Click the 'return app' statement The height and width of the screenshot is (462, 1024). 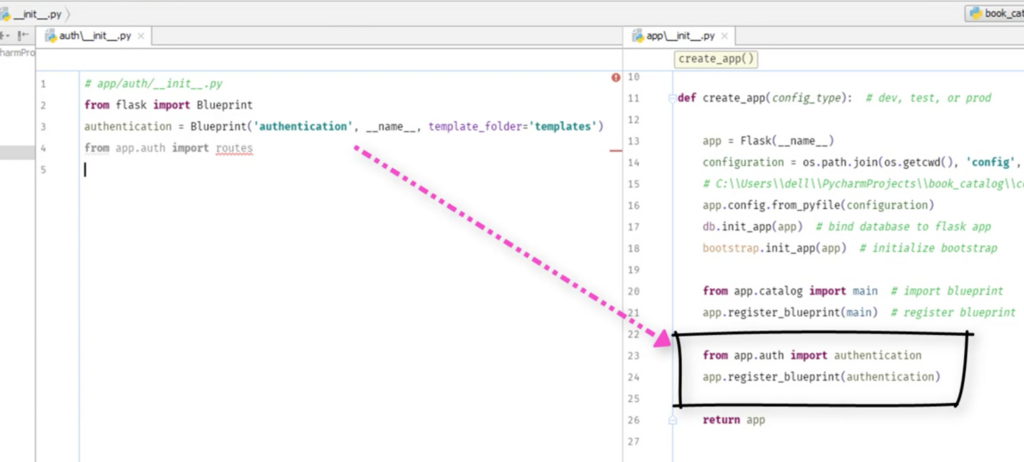[x=733, y=420]
